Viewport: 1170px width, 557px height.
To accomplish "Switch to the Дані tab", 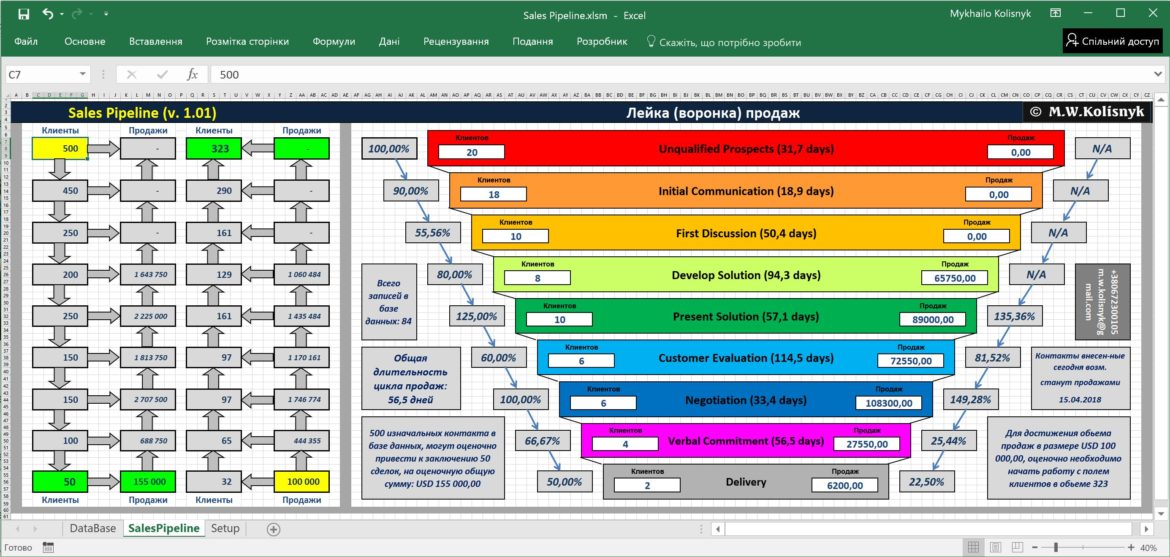I will pyautogui.click(x=389, y=42).
